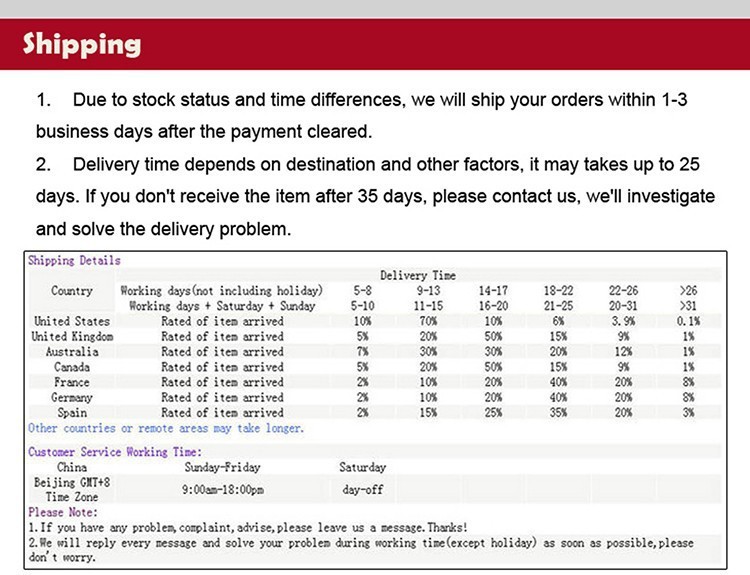
Task: Click the Please Note heading
Action: pyautogui.click(x=63, y=512)
